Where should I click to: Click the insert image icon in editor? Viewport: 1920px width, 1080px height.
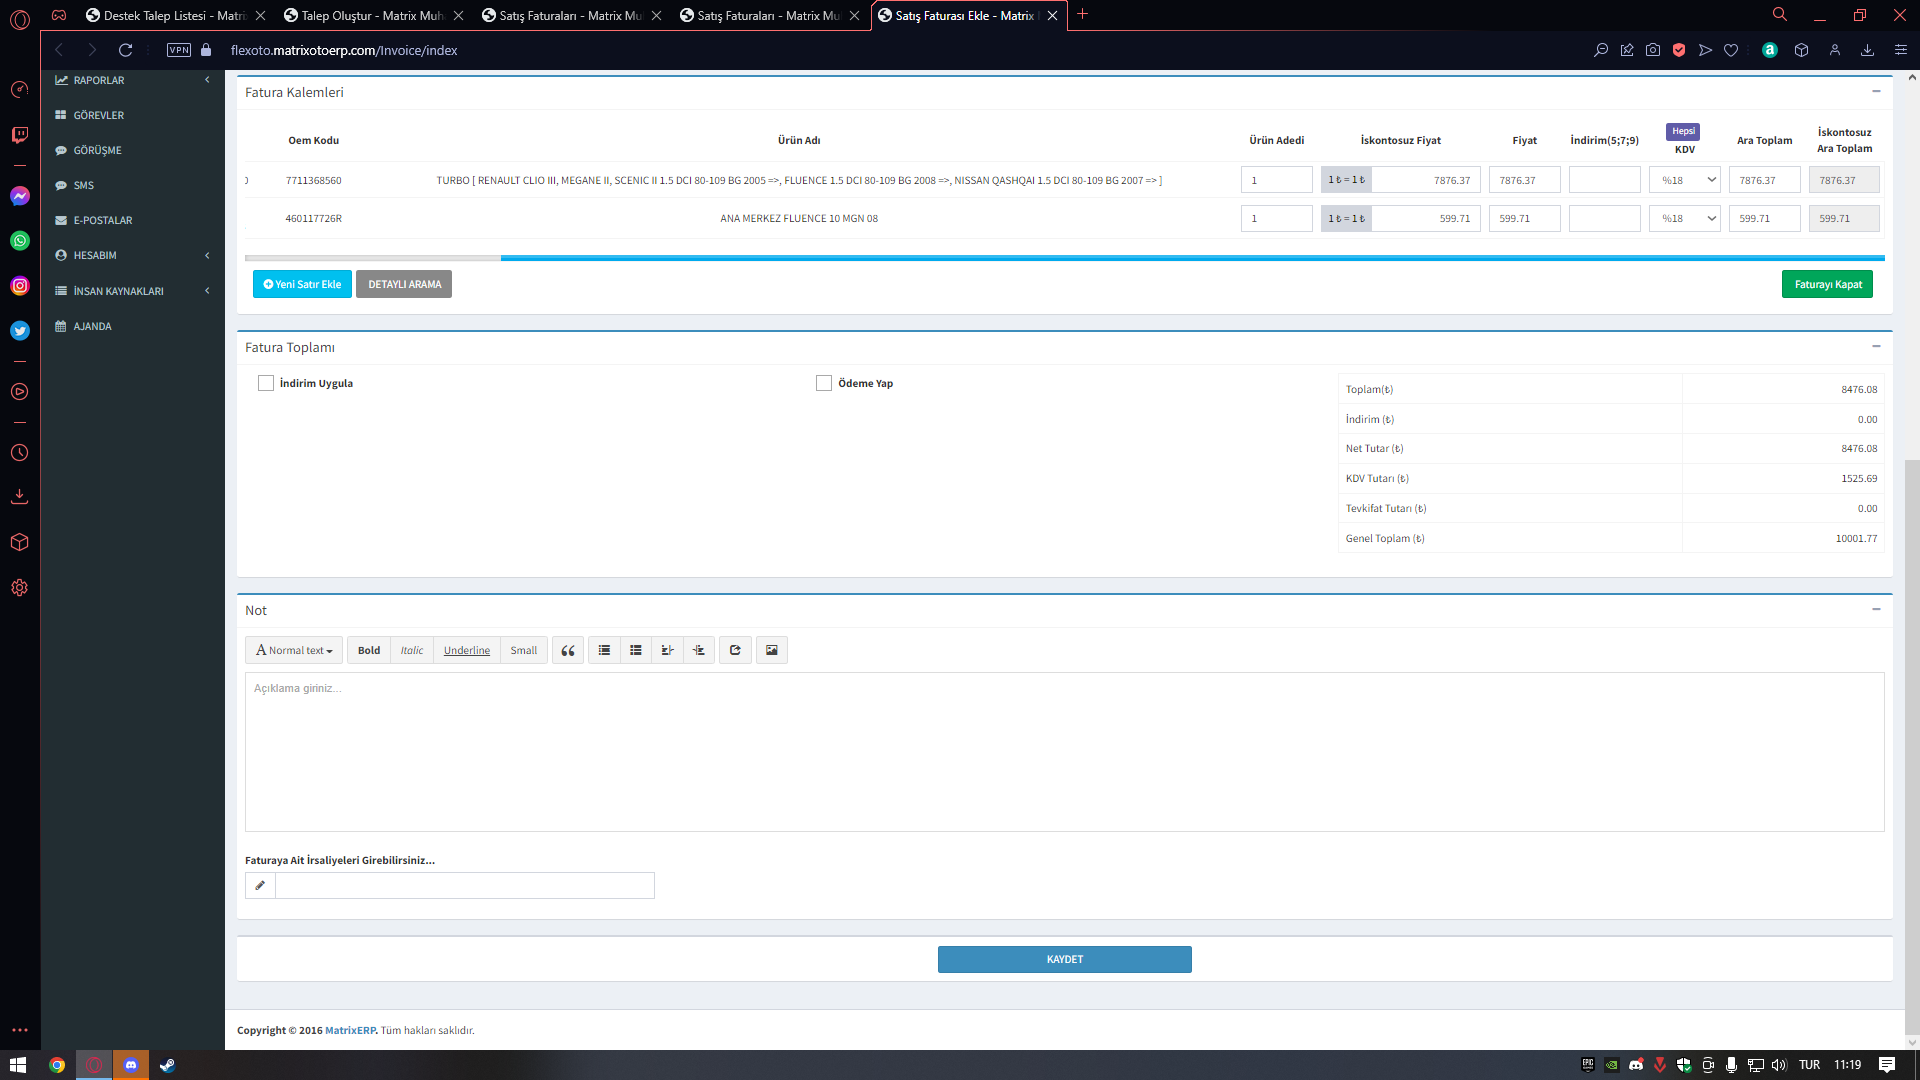pyautogui.click(x=772, y=651)
